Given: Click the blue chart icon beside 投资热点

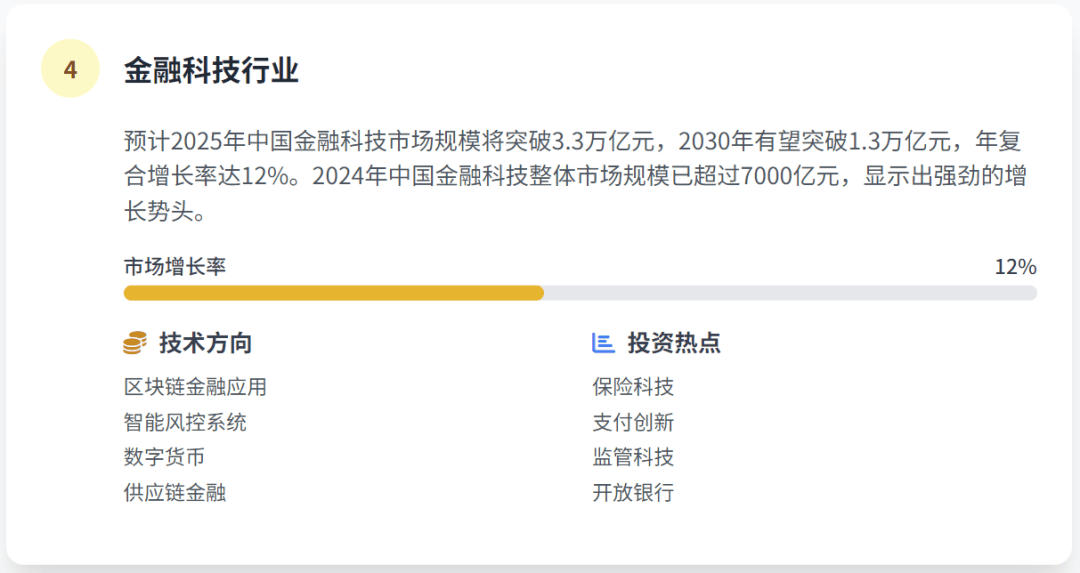Looking at the screenshot, I should tap(603, 342).
